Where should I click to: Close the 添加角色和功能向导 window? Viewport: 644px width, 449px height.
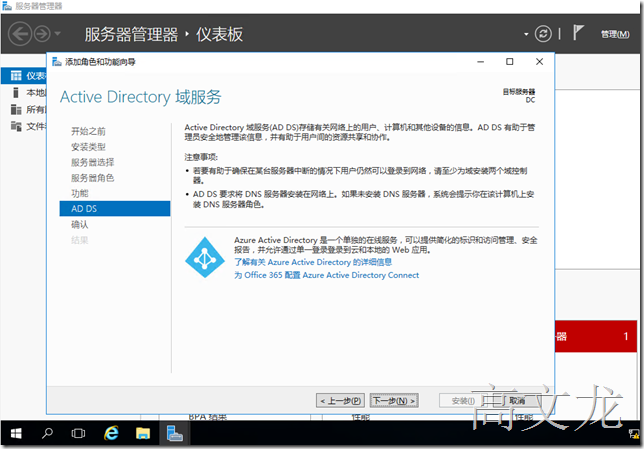(x=540, y=62)
